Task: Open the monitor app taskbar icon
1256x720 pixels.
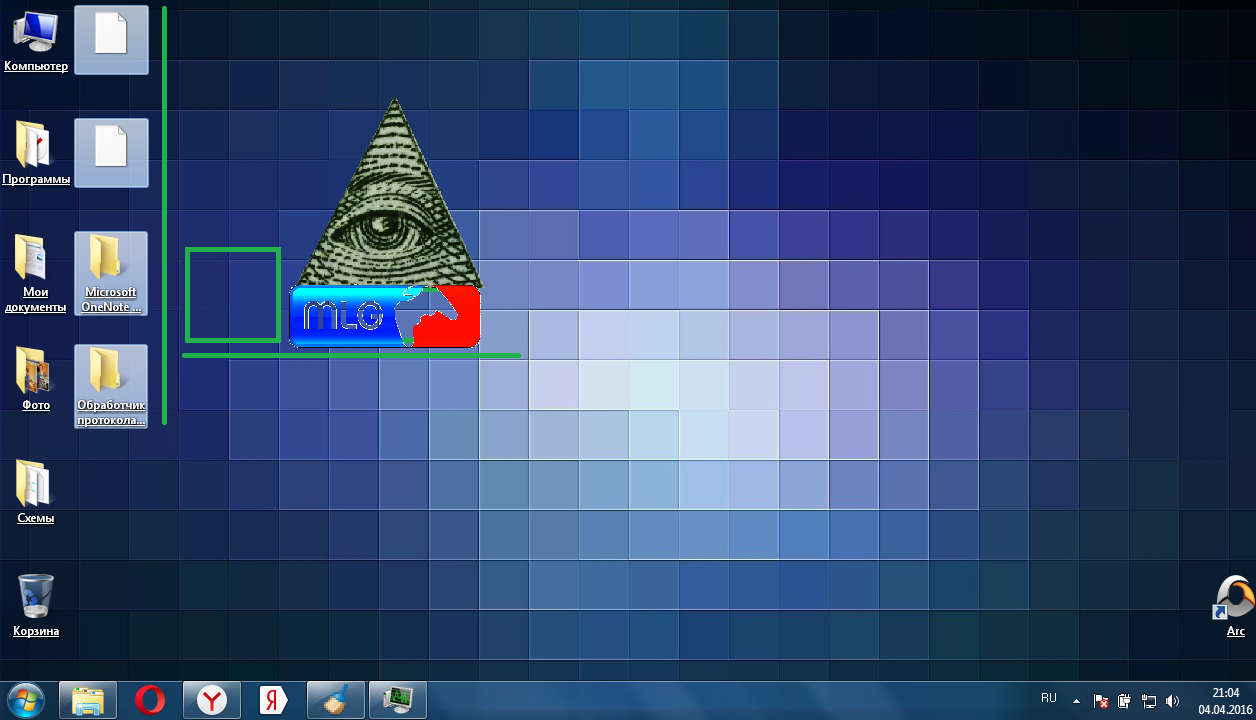Action: point(398,700)
